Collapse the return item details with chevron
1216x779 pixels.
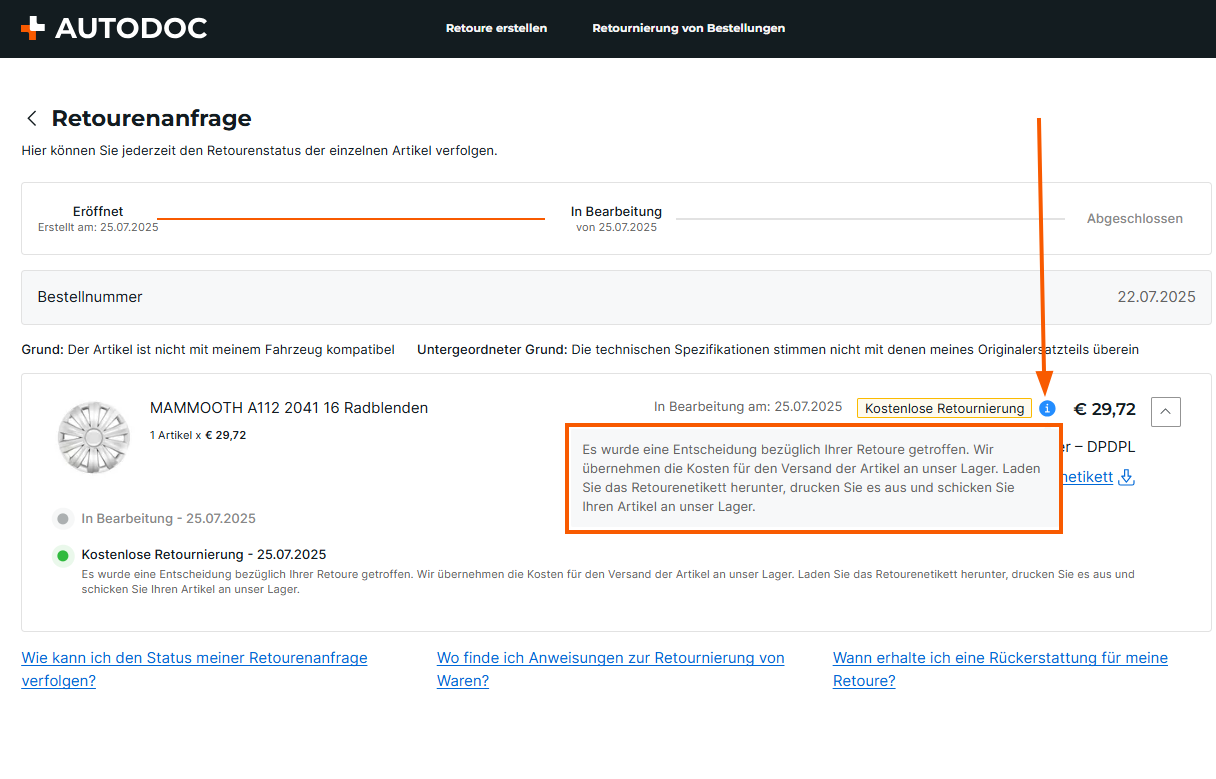1166,411
